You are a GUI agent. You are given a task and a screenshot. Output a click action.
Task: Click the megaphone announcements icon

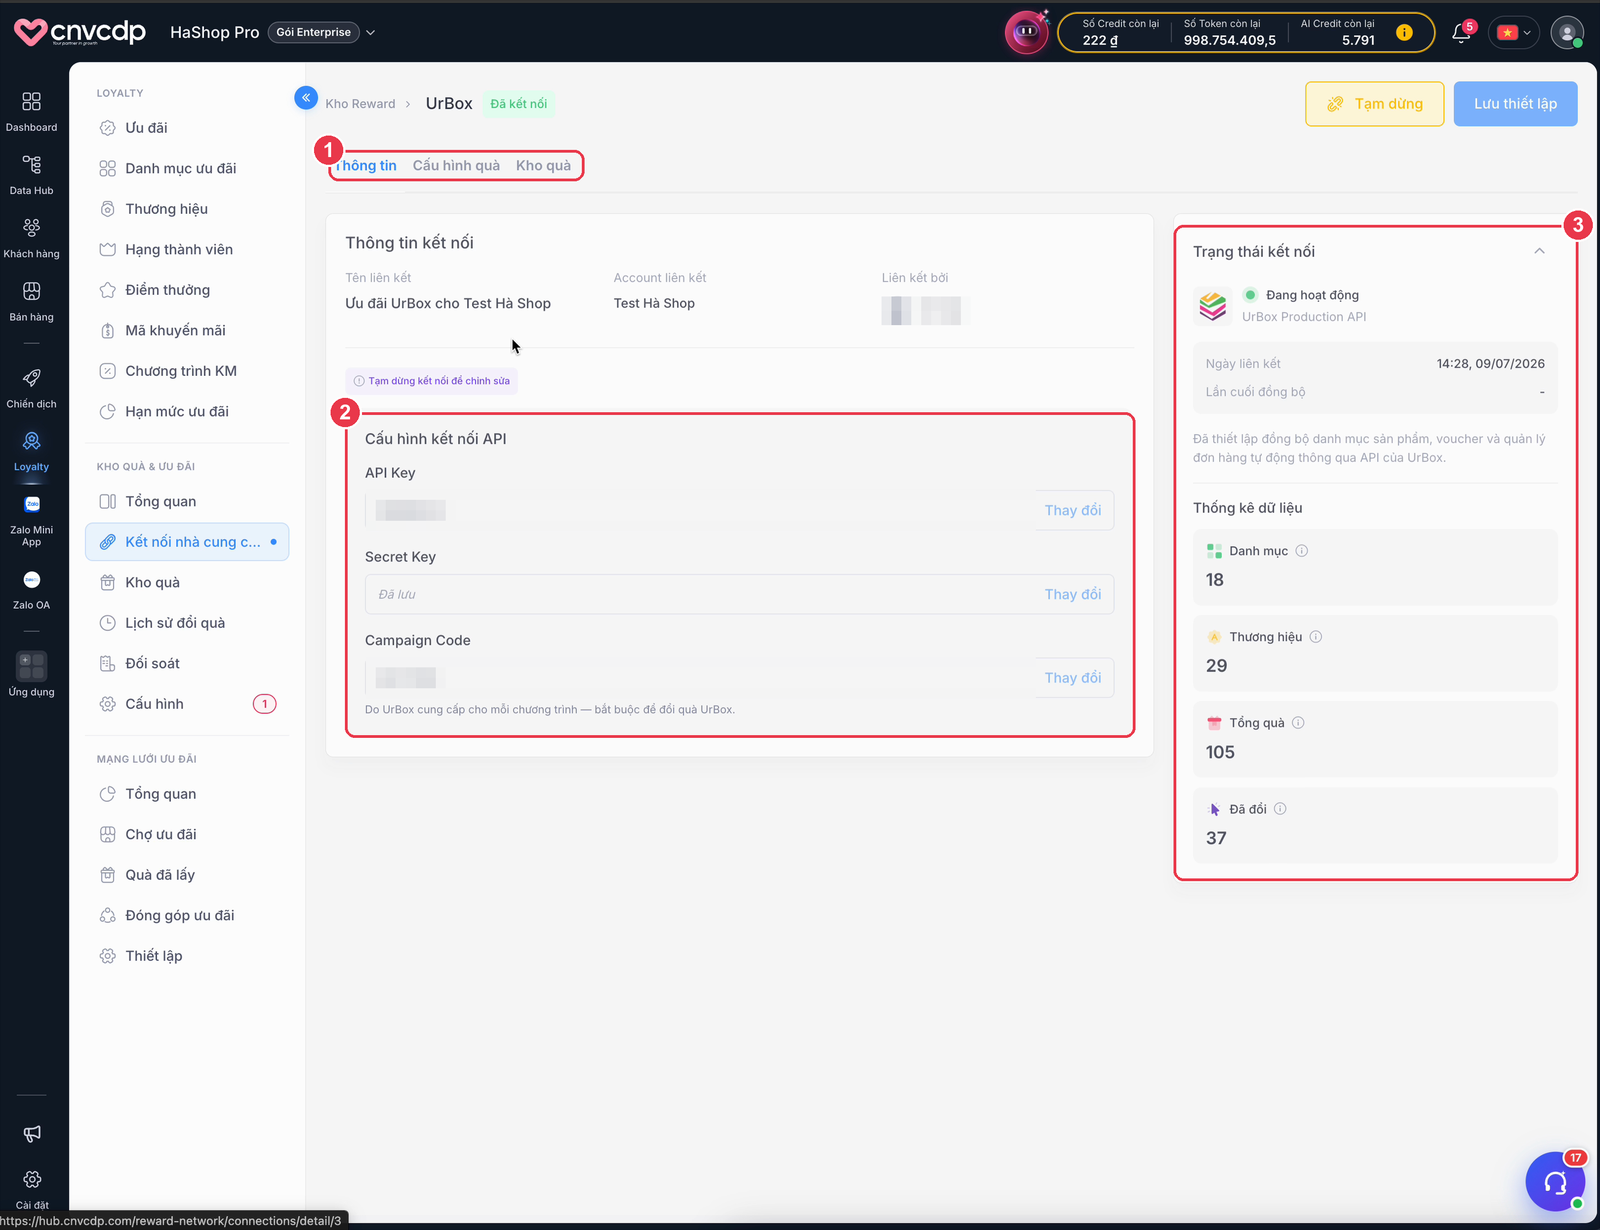[32, 1133]
